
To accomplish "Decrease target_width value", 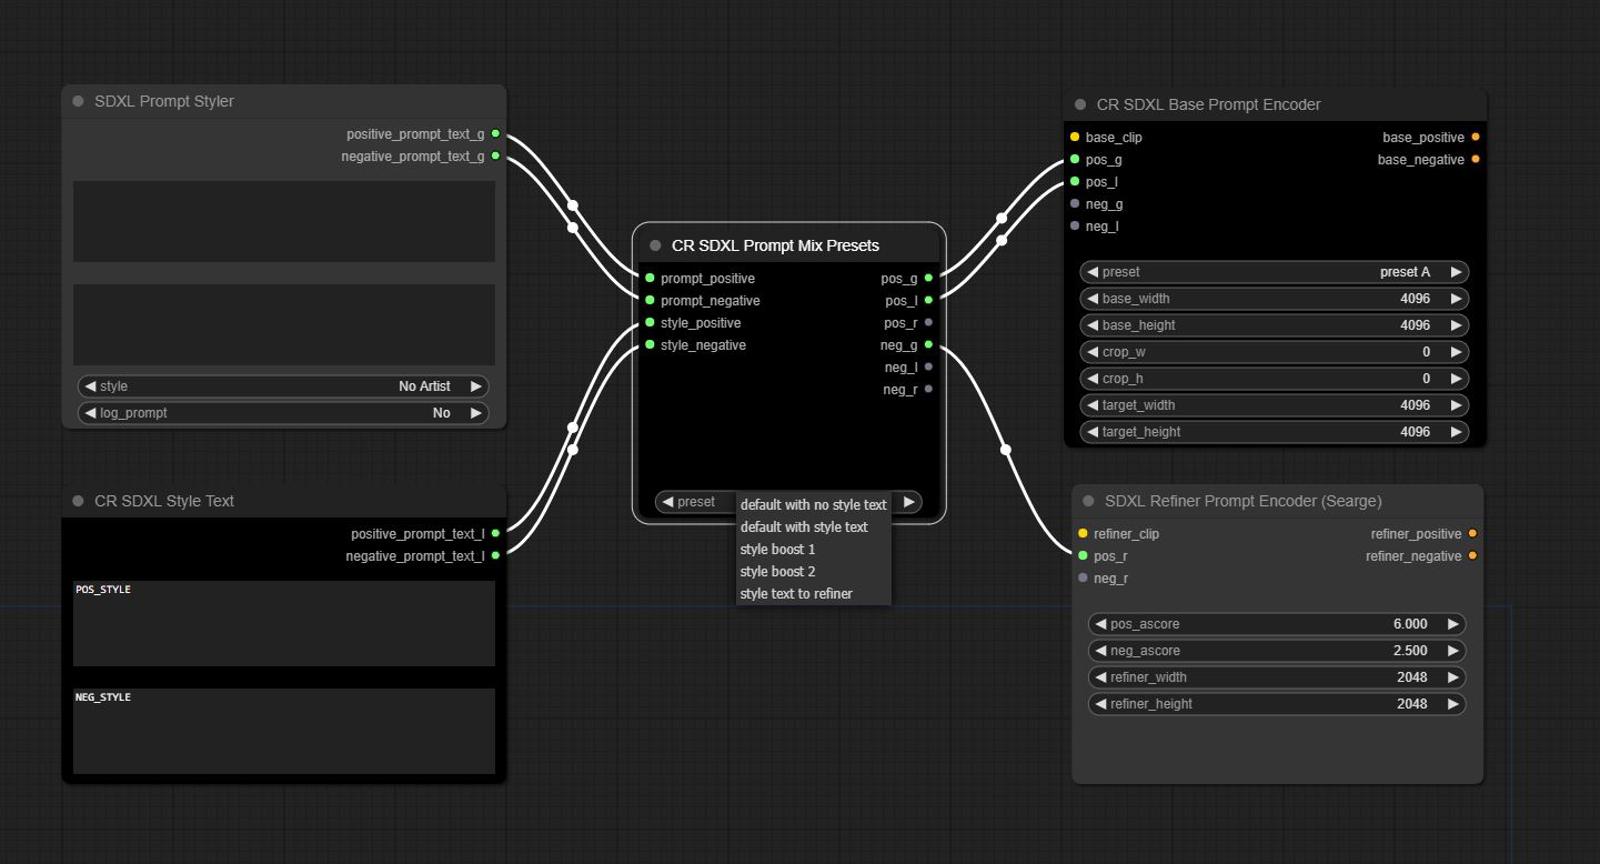I will point(1092,405).
